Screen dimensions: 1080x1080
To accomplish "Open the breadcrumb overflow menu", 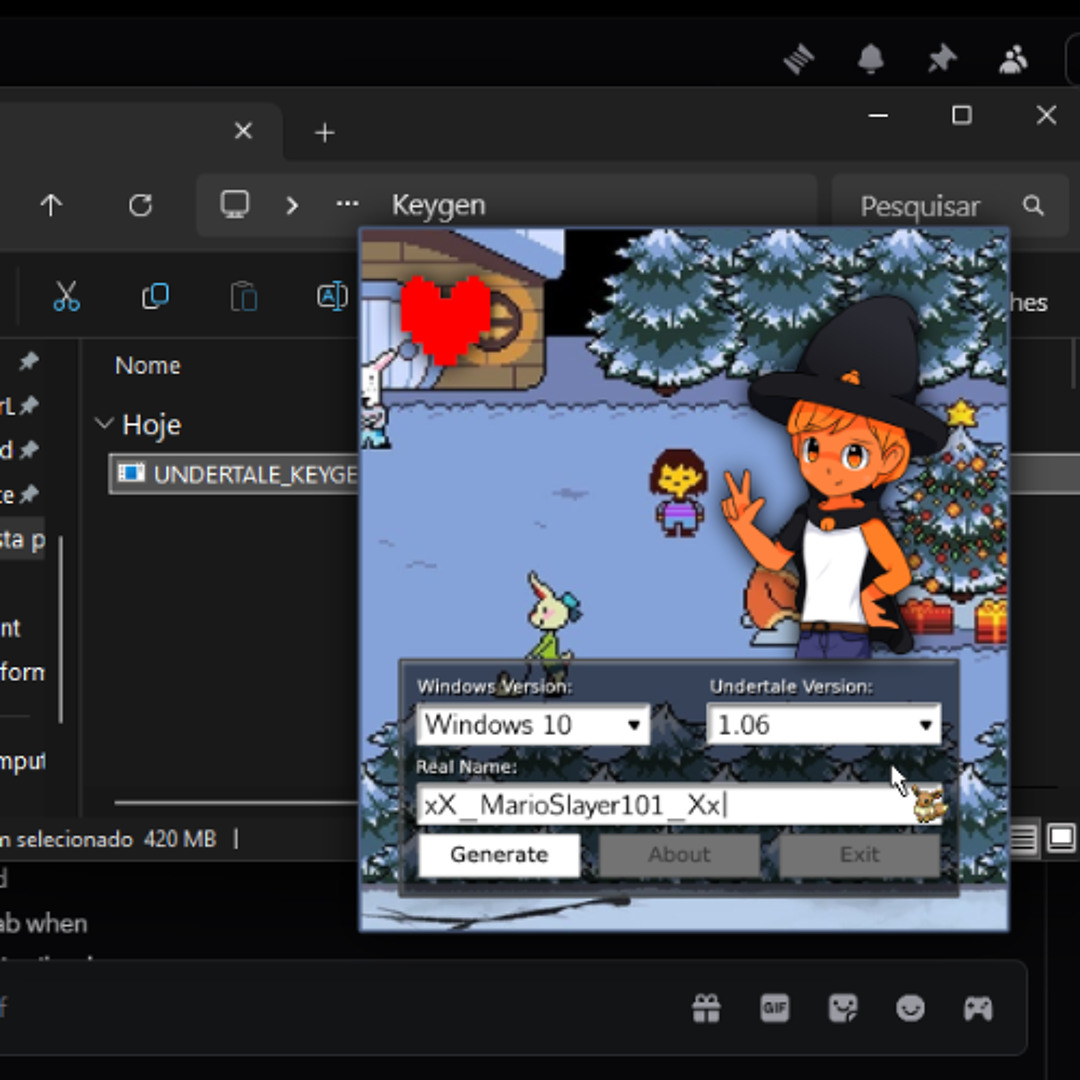I will coord(346,204).
